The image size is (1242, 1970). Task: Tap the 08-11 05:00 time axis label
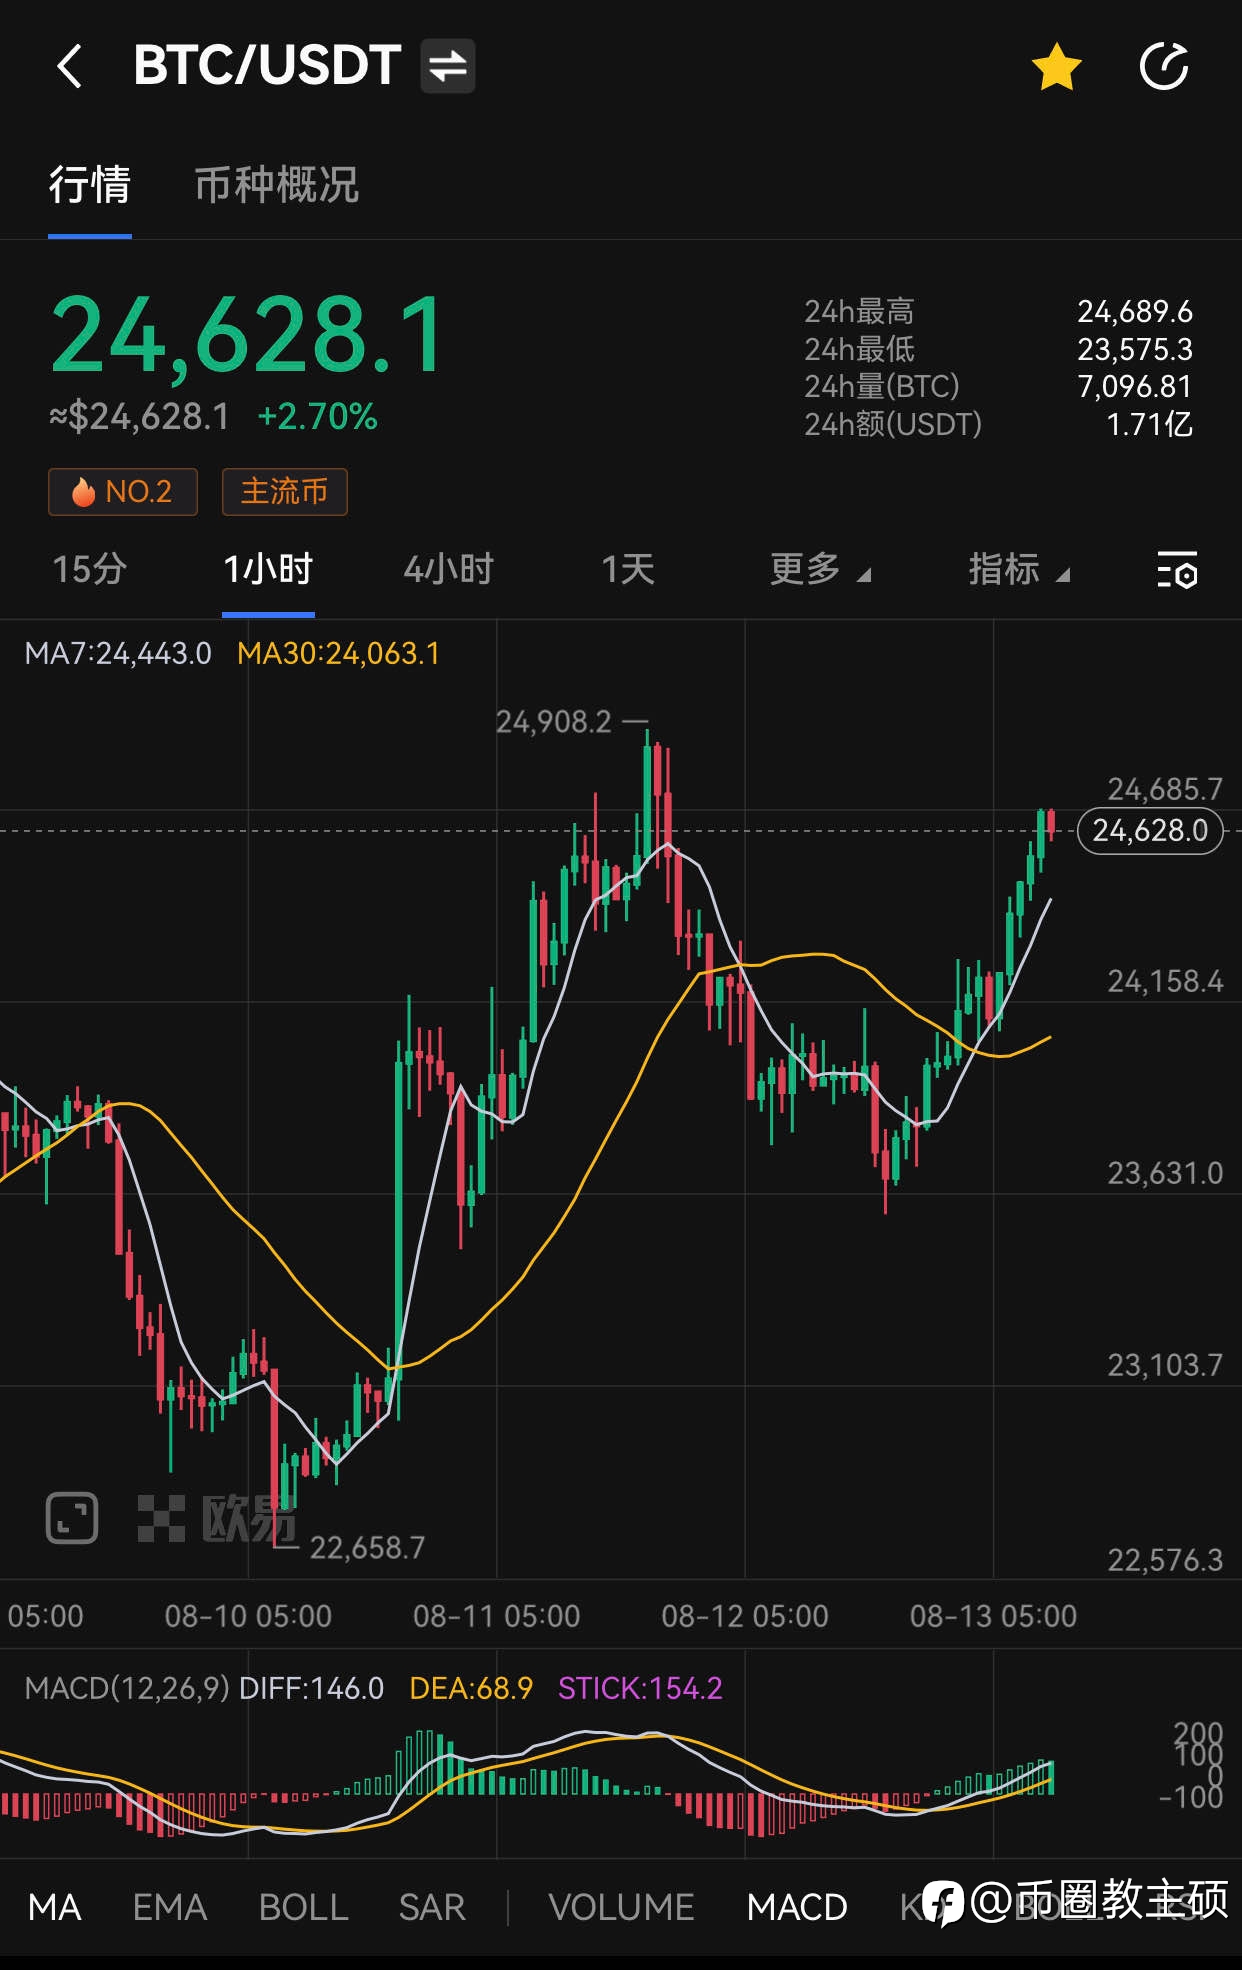coord(497,1616)
